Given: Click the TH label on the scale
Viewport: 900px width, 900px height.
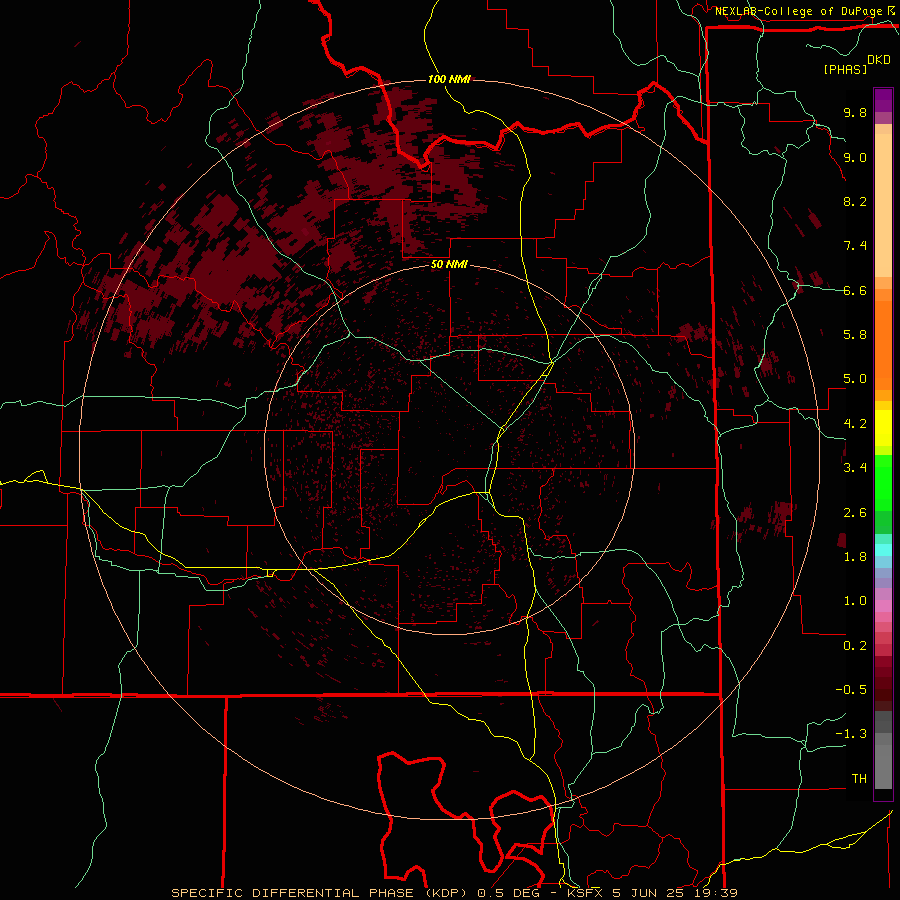Looking at the screenshot, I should [859, 779].
